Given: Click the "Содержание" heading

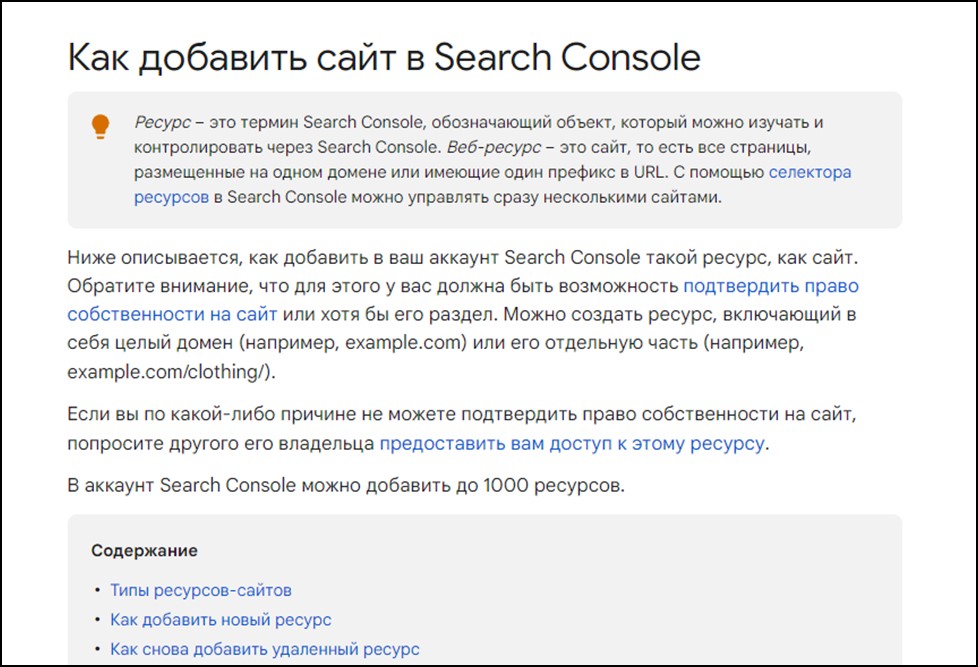Looking at the screenshot, I should [144, 550].
